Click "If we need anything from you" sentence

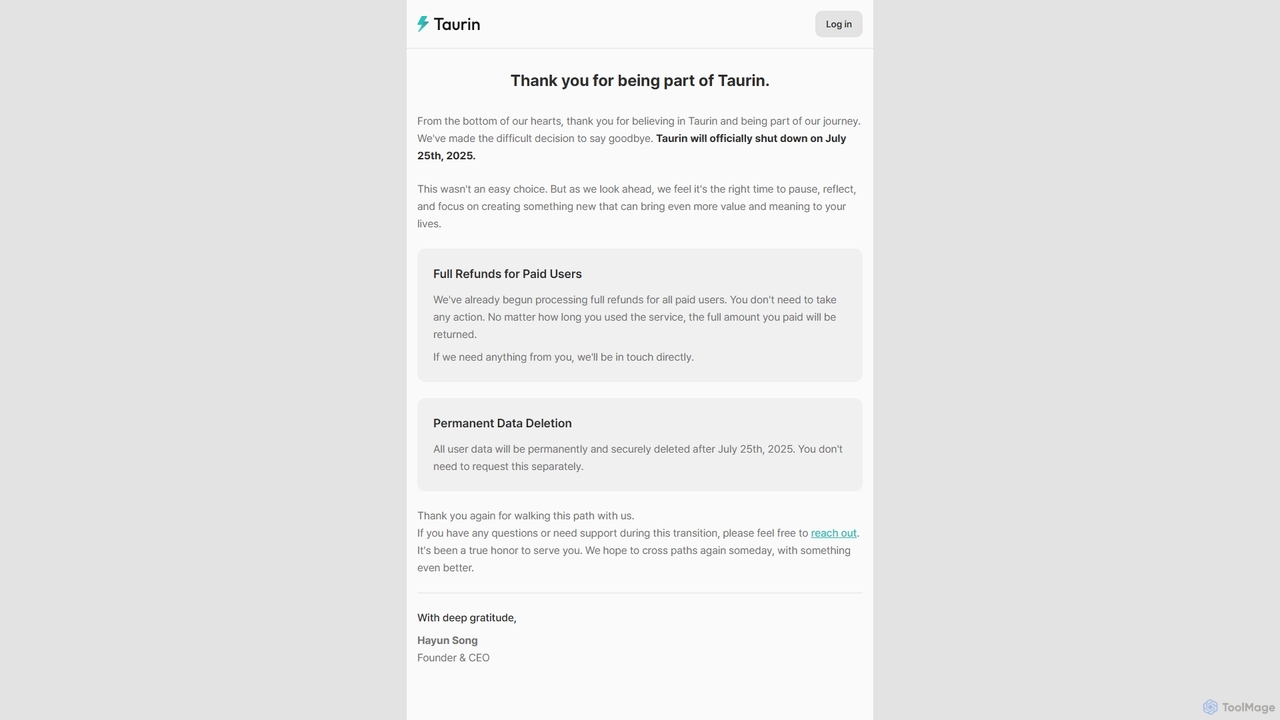563,357
